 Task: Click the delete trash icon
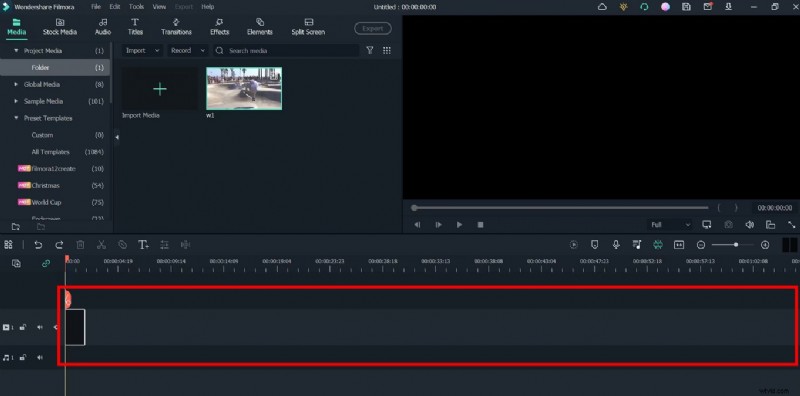point(80,245)
